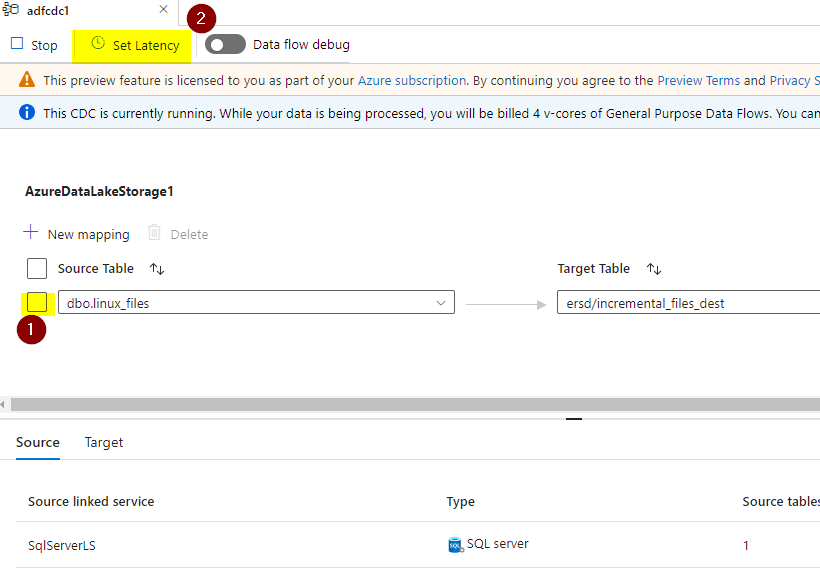Sort by Source Table arrows icon

point(157,269)
